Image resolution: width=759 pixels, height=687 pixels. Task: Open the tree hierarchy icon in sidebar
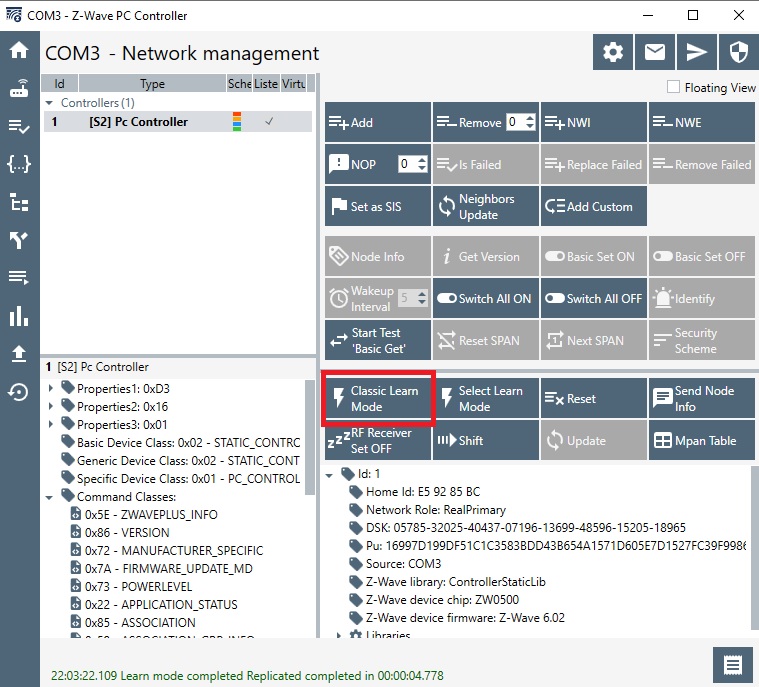[19, 202]
